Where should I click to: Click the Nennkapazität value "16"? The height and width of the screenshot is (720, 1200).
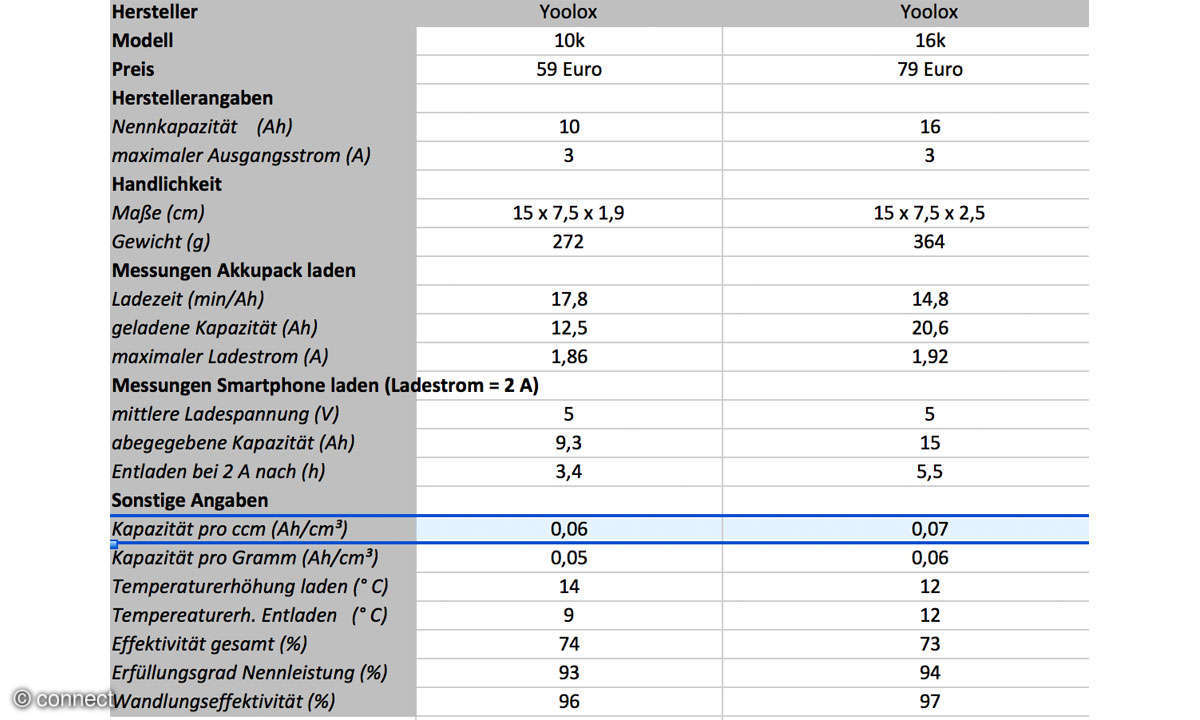click(x=929, y=127)
